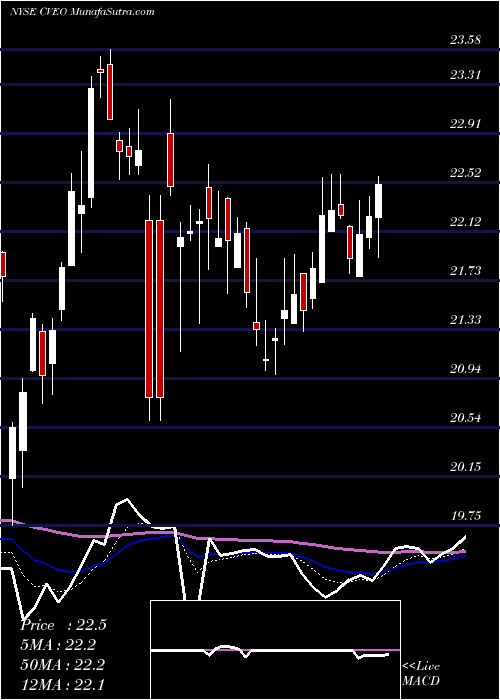Click the <<Live MACD label
The height and width of the screenshot is (700, 500).
(x=421, y=674)
